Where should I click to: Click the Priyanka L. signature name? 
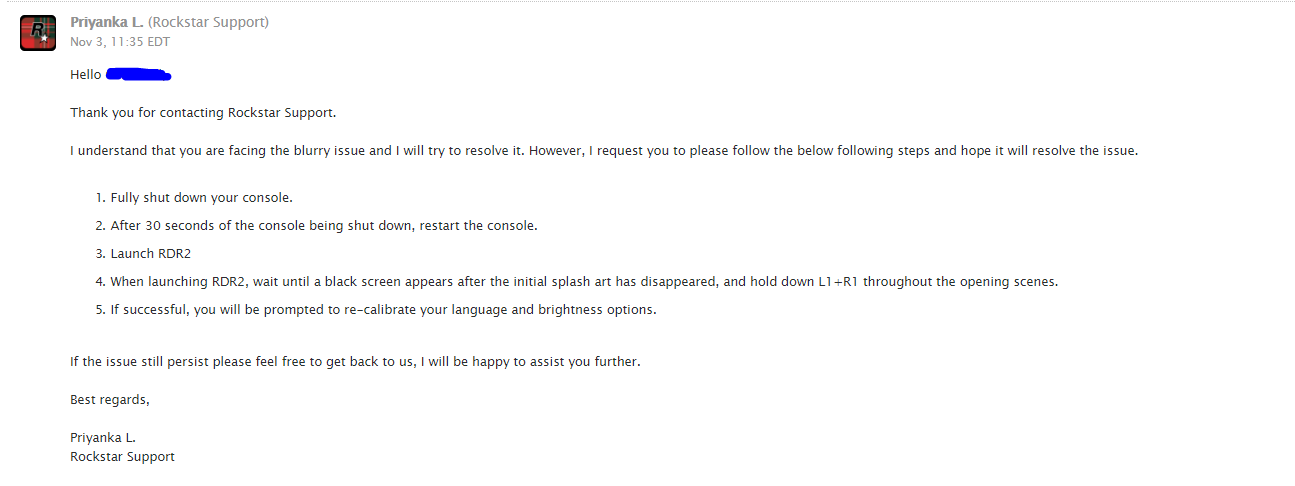point(102,437)
